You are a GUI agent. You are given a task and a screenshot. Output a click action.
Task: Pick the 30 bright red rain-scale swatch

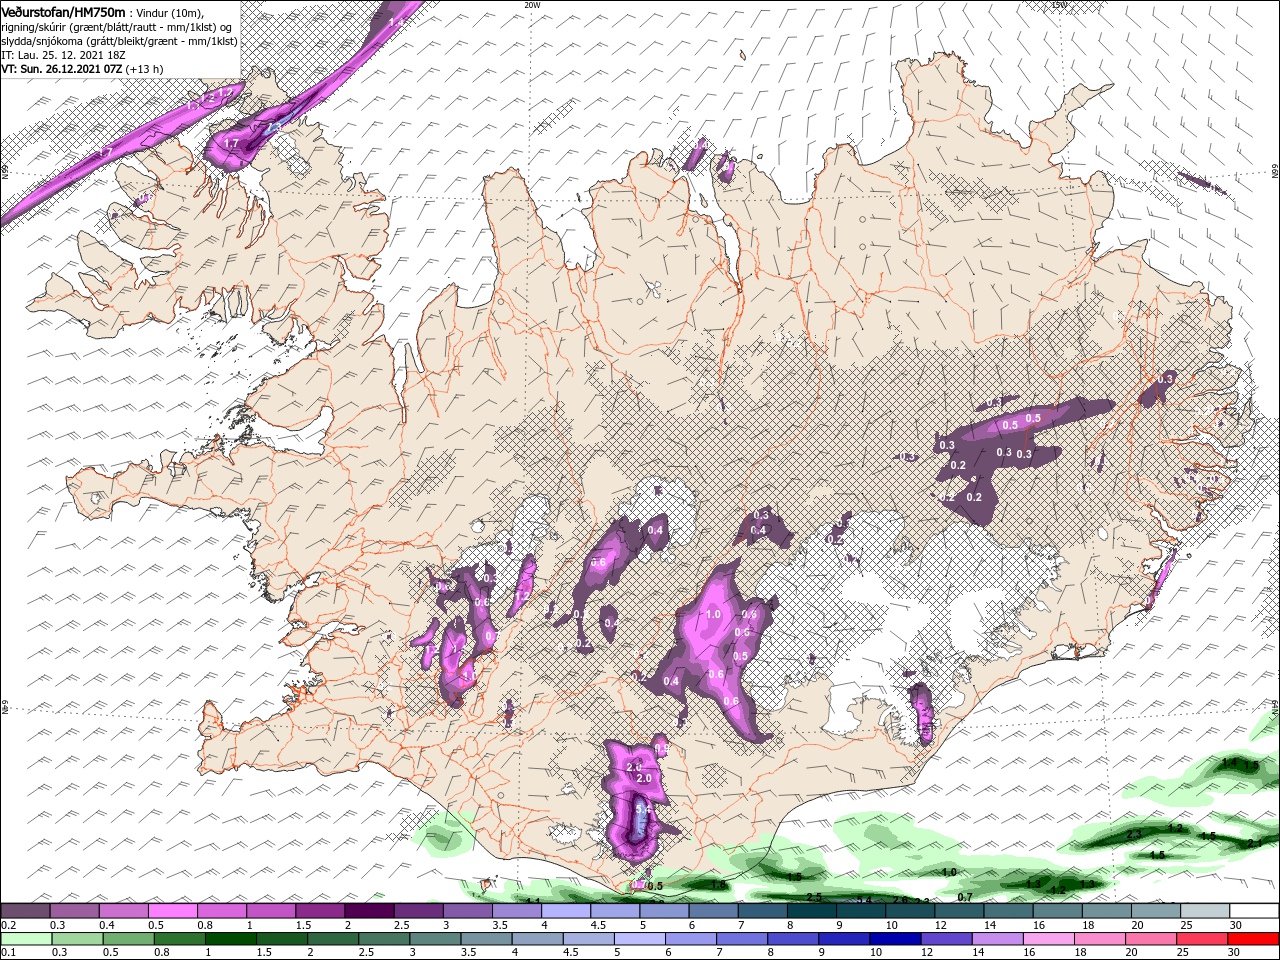coord(1253,939)
